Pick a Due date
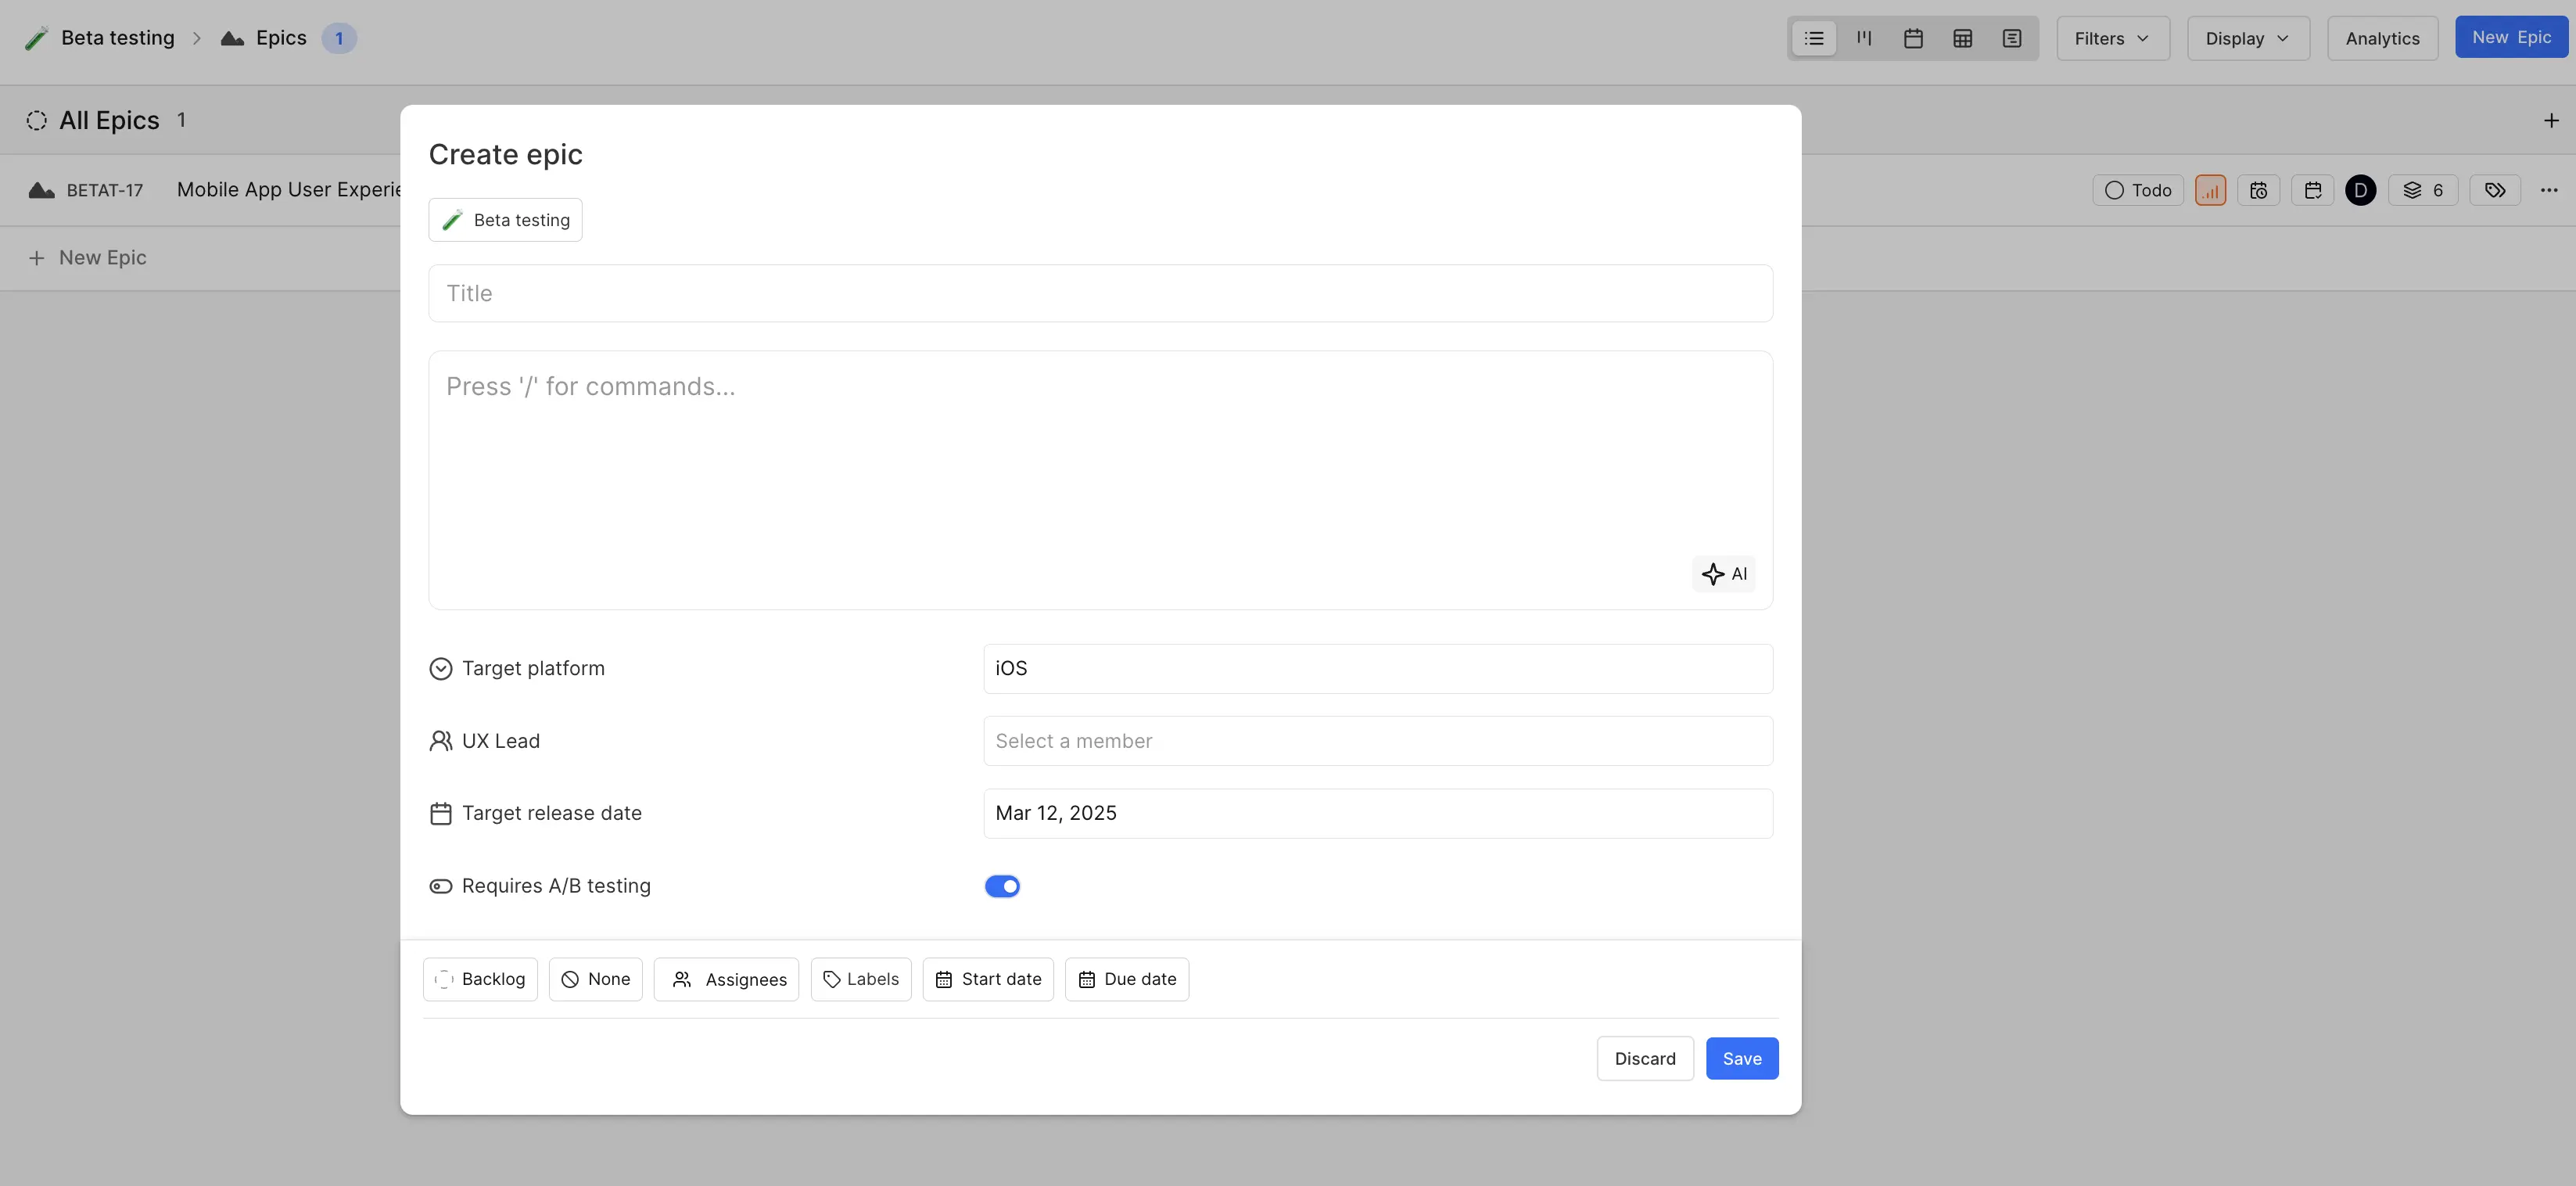The width and height of the screenshot is (2576, 1186). click(1127, 979)
